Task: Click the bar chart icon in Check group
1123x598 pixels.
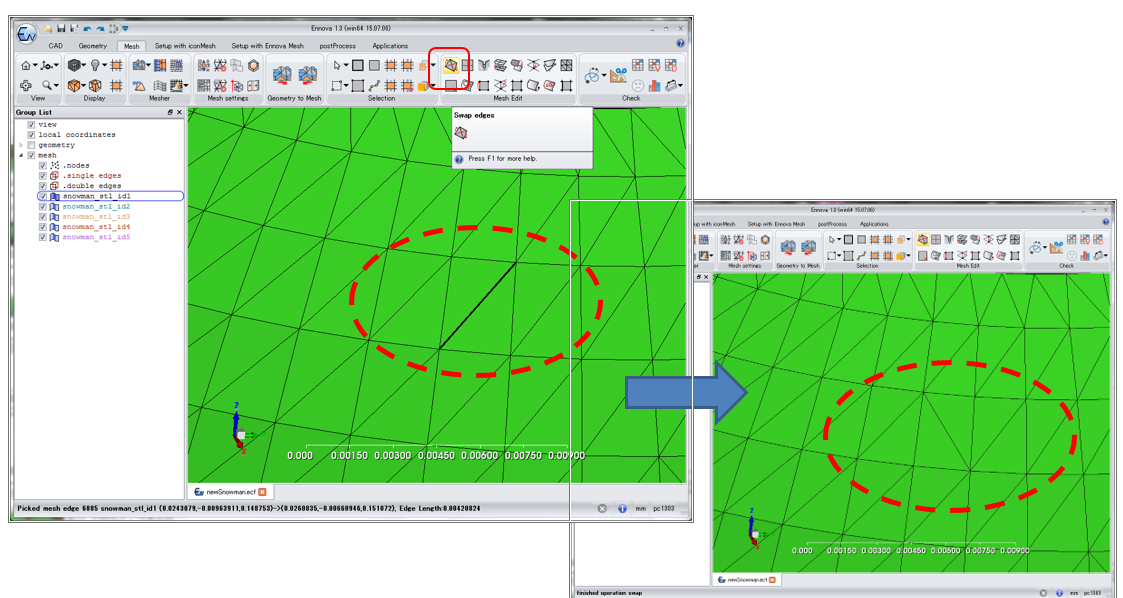Action: click(x=655, y=86)
